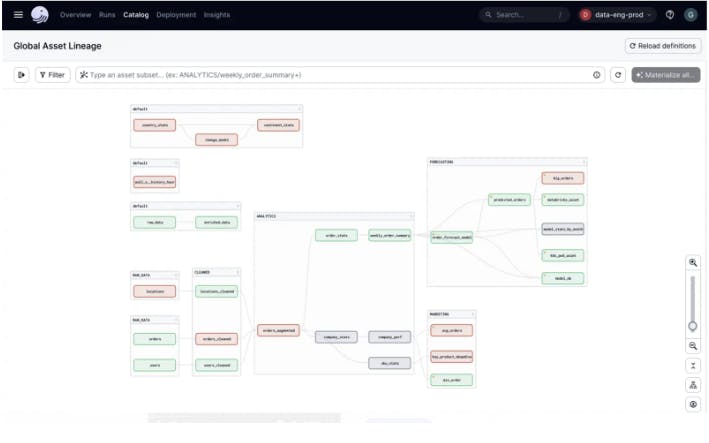Open the help question mark icon

[669, 15]
